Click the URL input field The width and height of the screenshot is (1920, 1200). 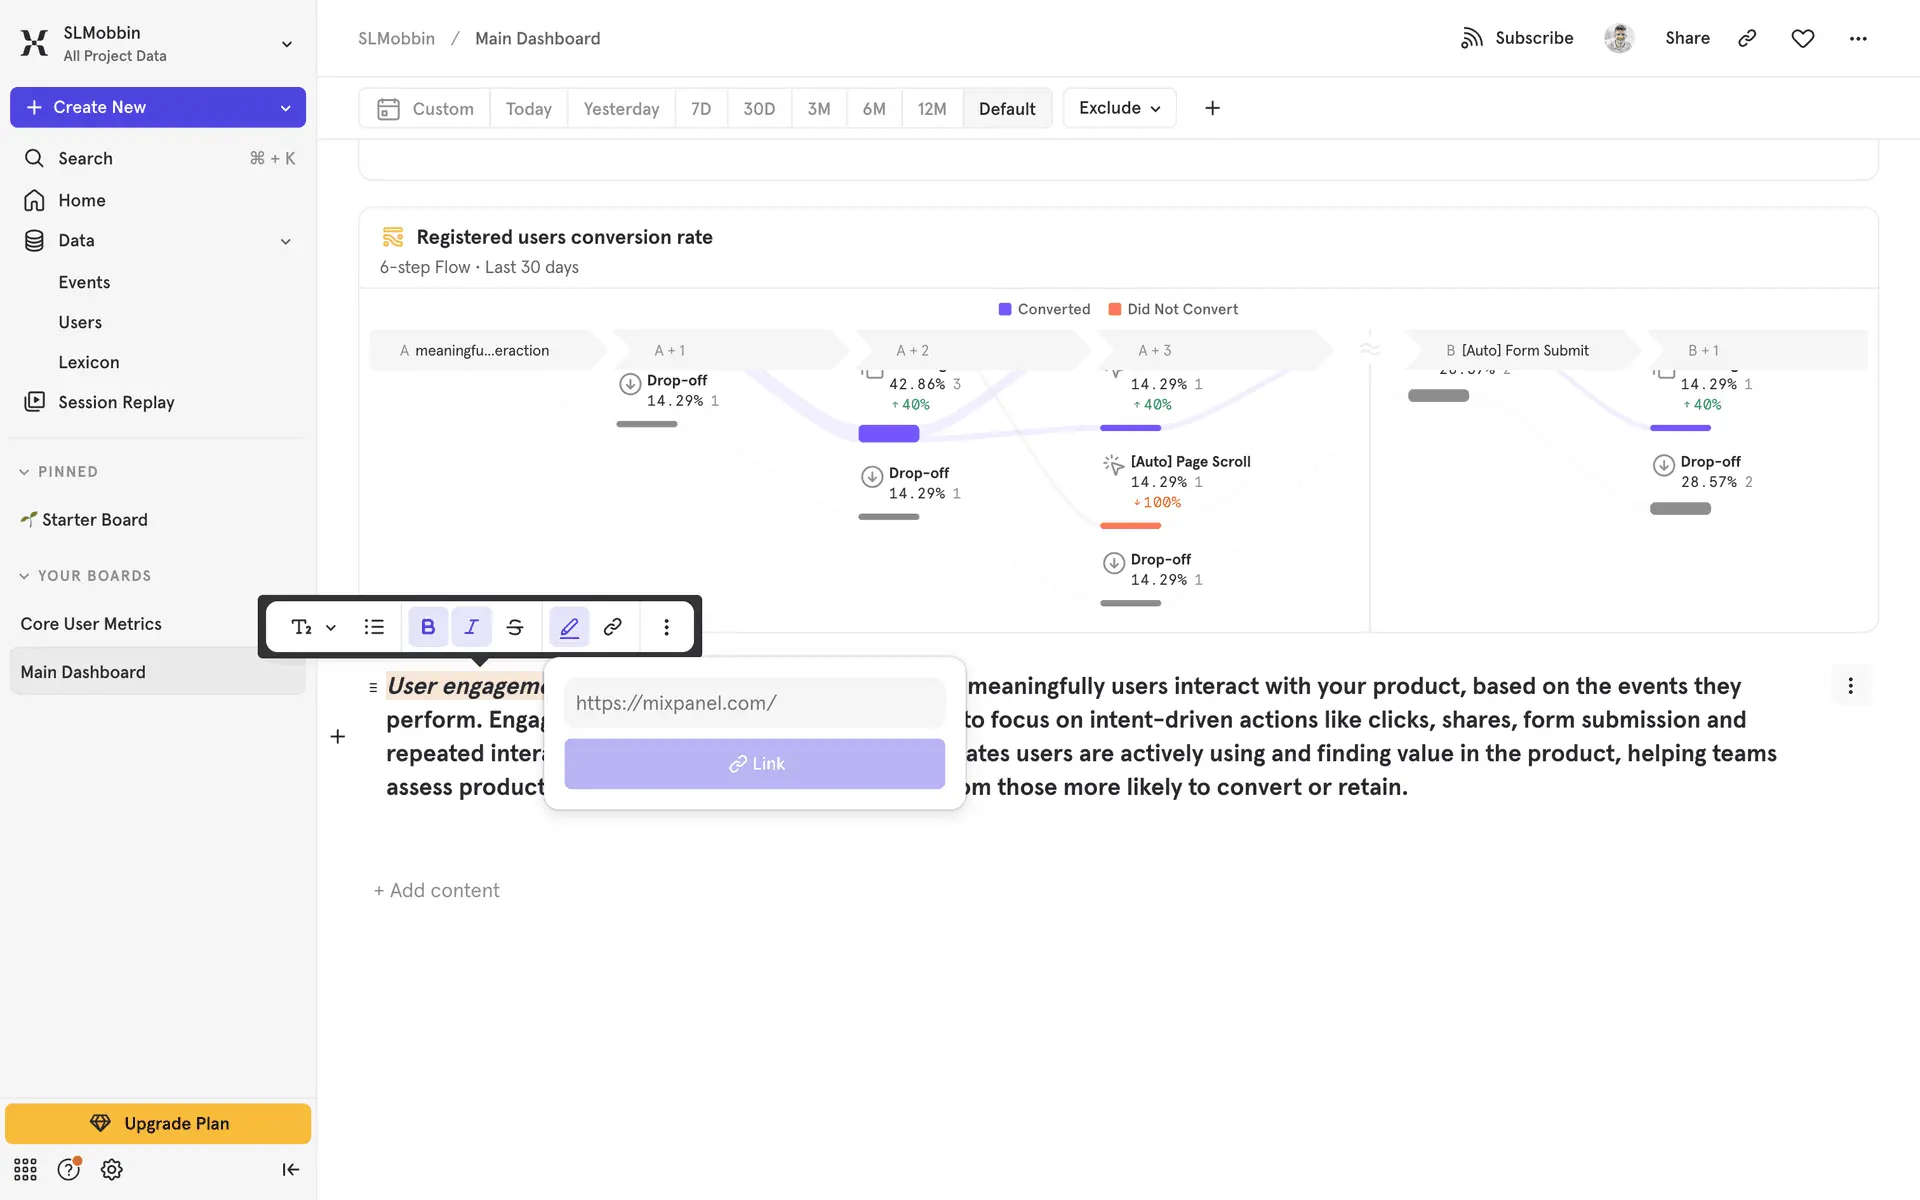click(x=754, y=703)
